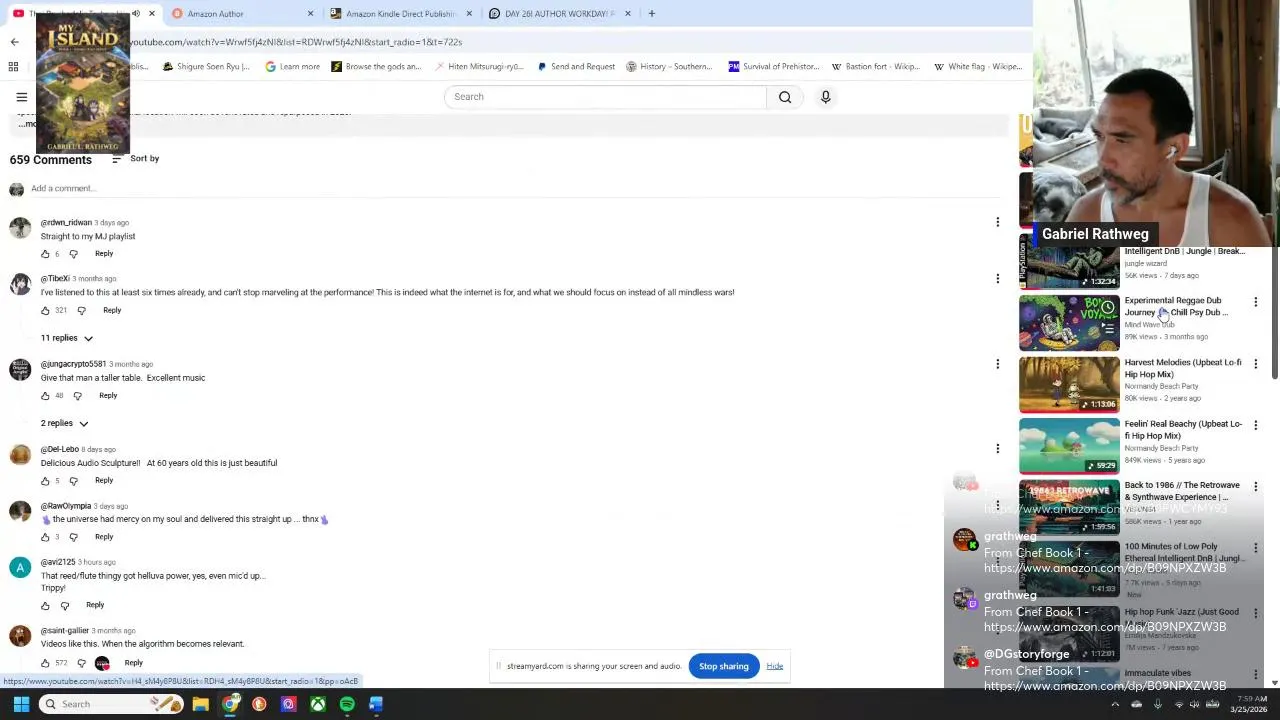Screen dimensions: 1280x720
Task: Hide the StreamYard sharing notification
Action: click(775, 666)
